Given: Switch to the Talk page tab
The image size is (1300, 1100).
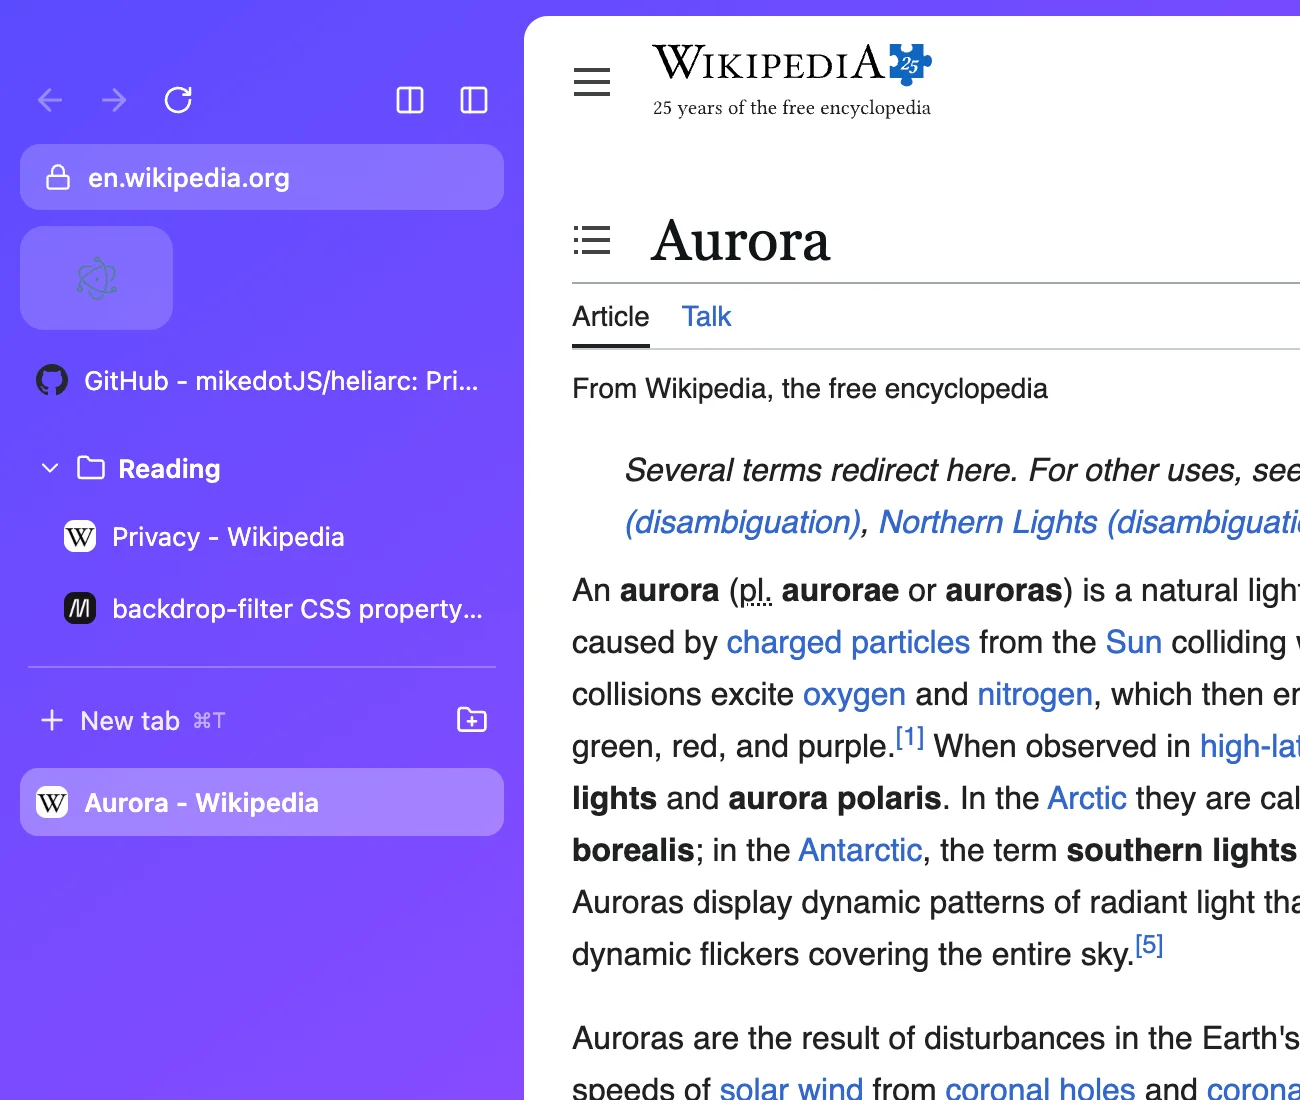Looking at the screenshot, I should (707, 317).
